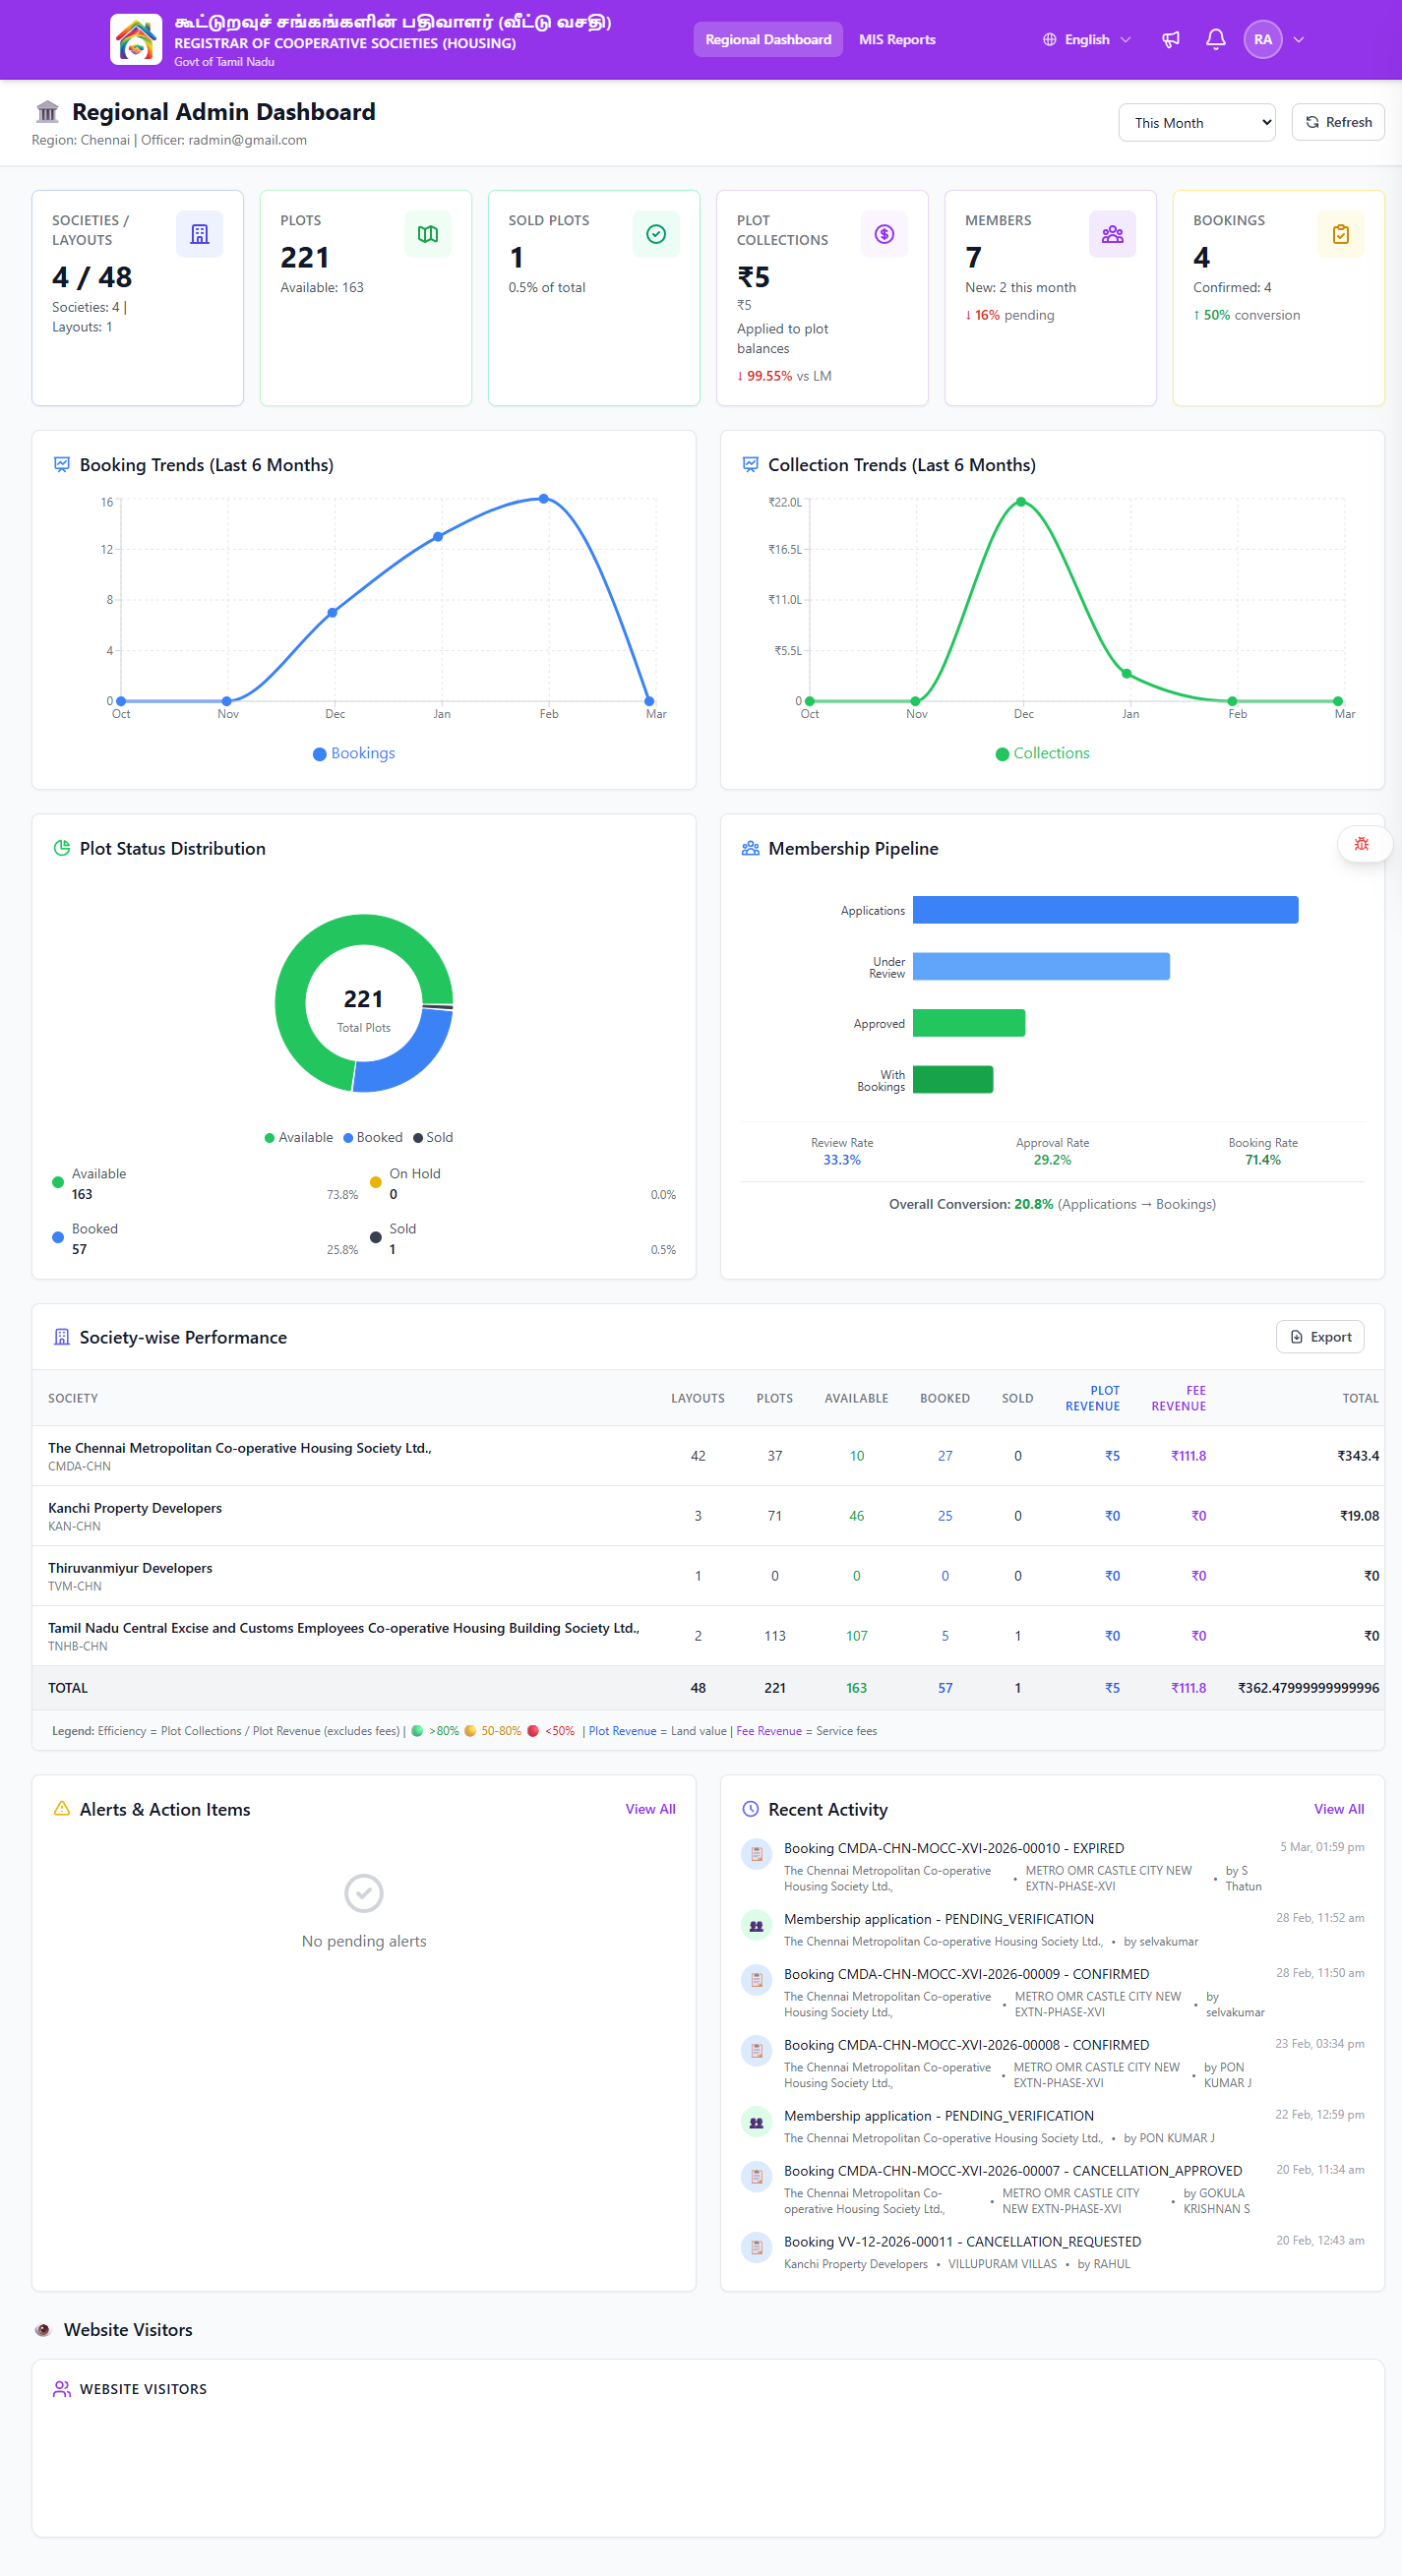Click the bank icon beside dashboard title

click(x=47, y=111)
